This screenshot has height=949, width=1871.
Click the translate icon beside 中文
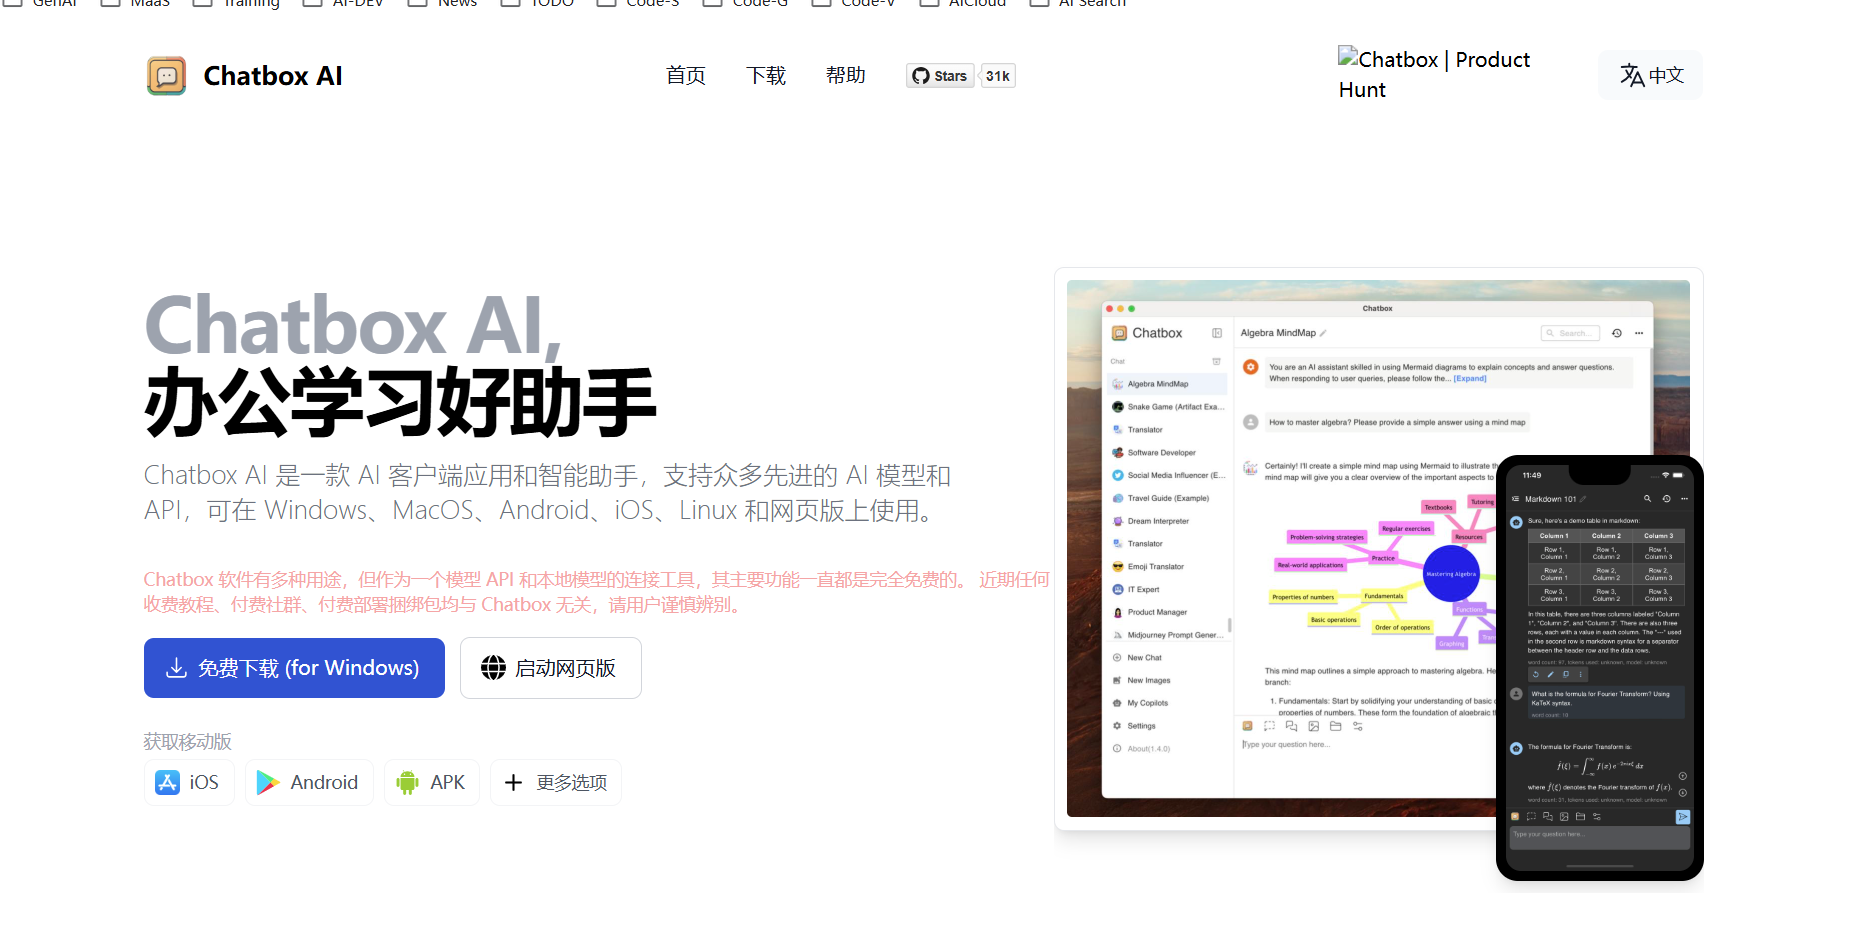click(x=1632, y=75)
